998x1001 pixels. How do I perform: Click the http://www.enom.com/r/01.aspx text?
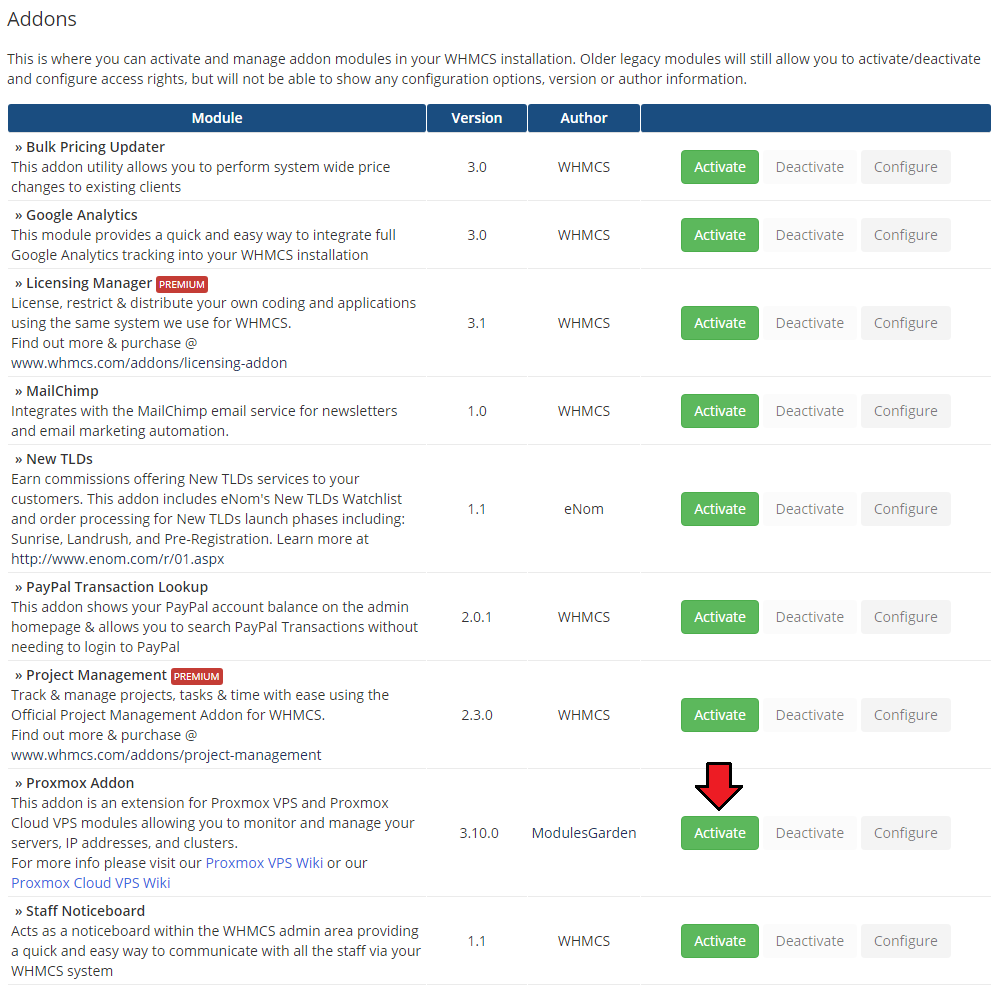pos(117,559)
